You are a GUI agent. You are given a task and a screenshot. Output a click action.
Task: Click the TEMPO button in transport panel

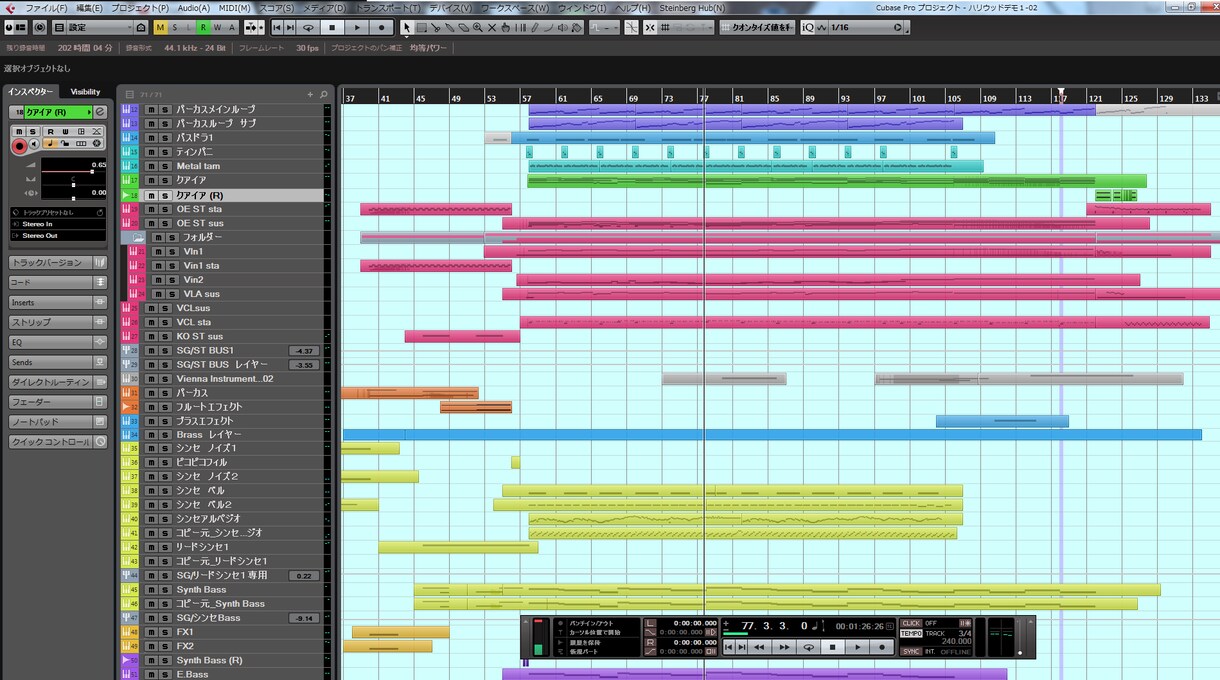pos(911,634)
